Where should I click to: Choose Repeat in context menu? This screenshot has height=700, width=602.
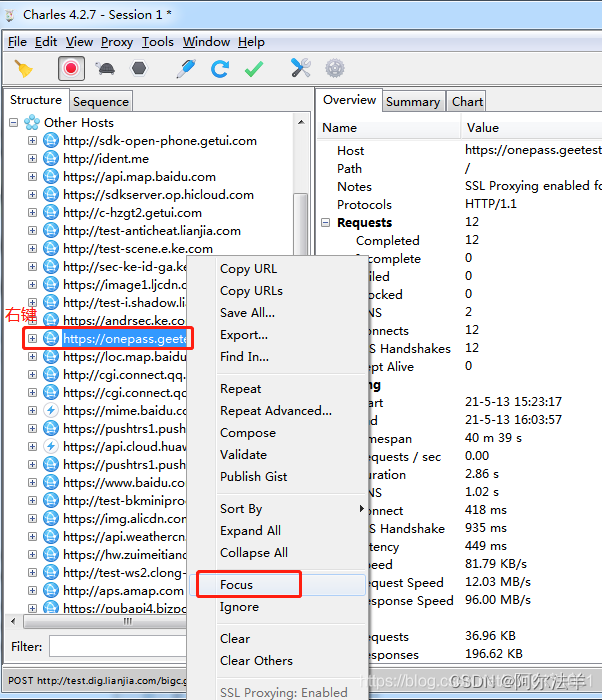pos(241,388)
